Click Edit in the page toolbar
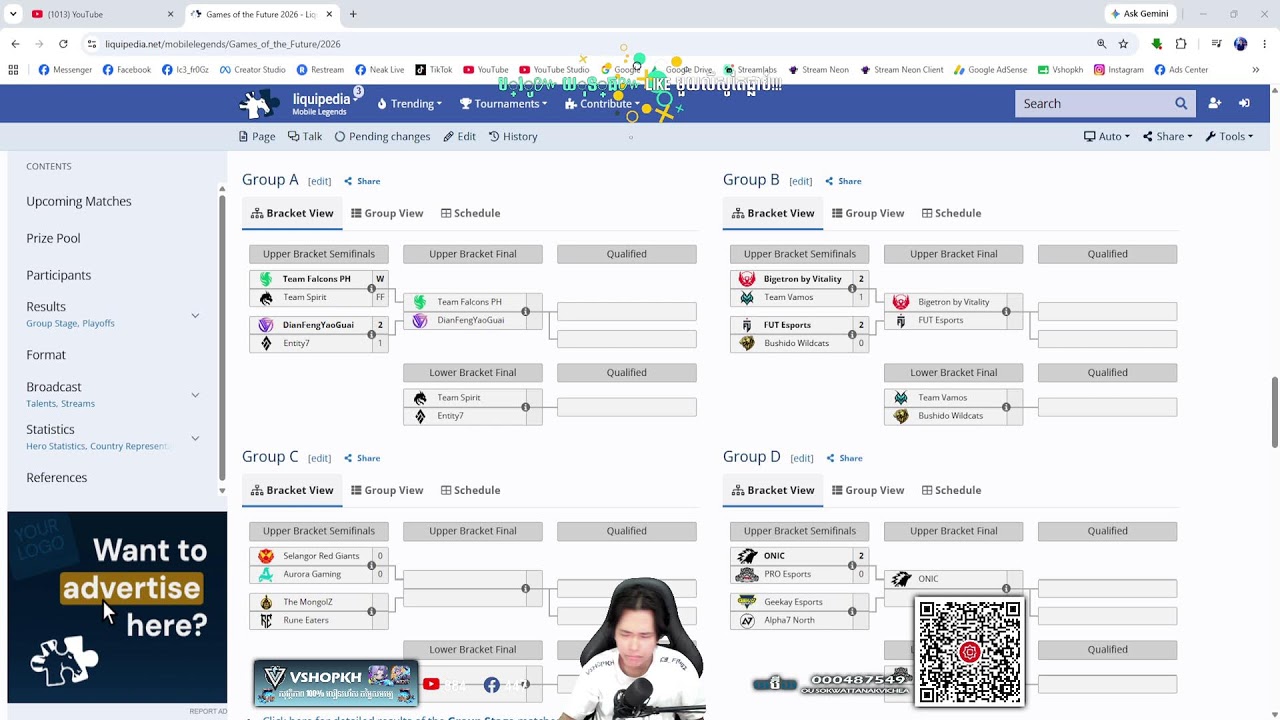1280x720 pixels. tap(460, 136)
